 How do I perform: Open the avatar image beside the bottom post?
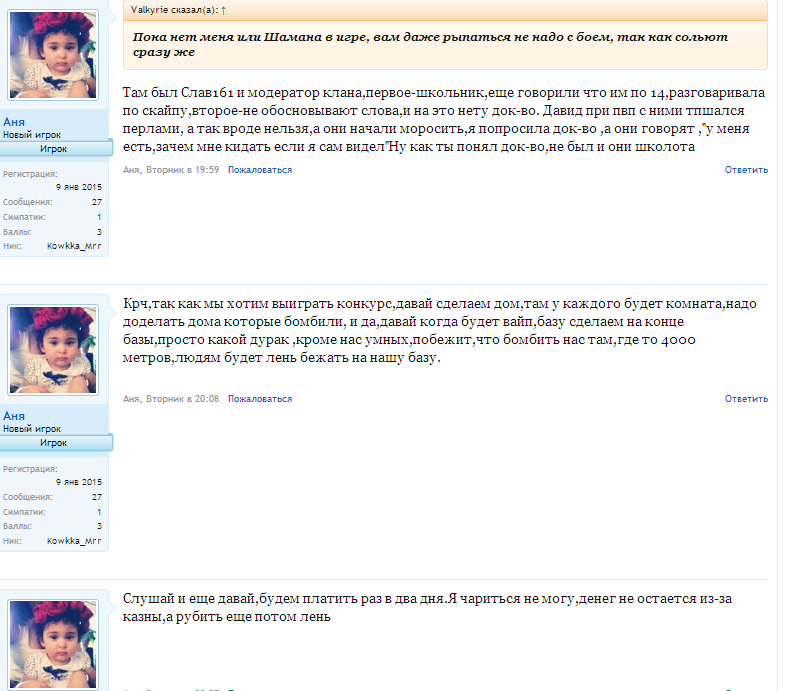[x=53, y=644]
